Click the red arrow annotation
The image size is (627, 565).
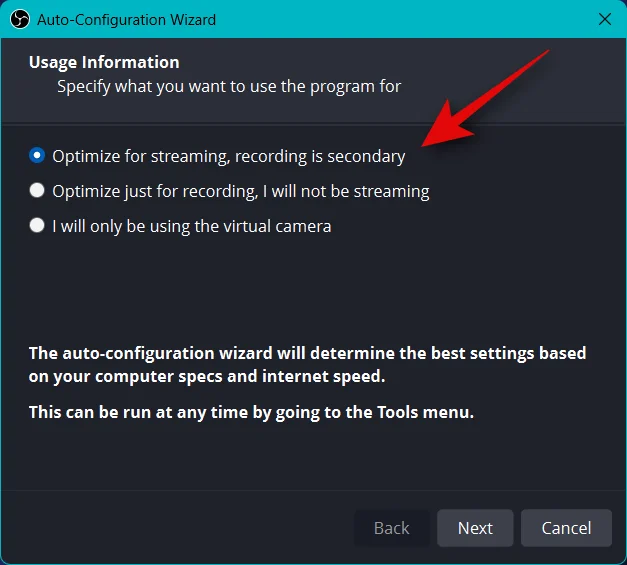tap(486, 98)
